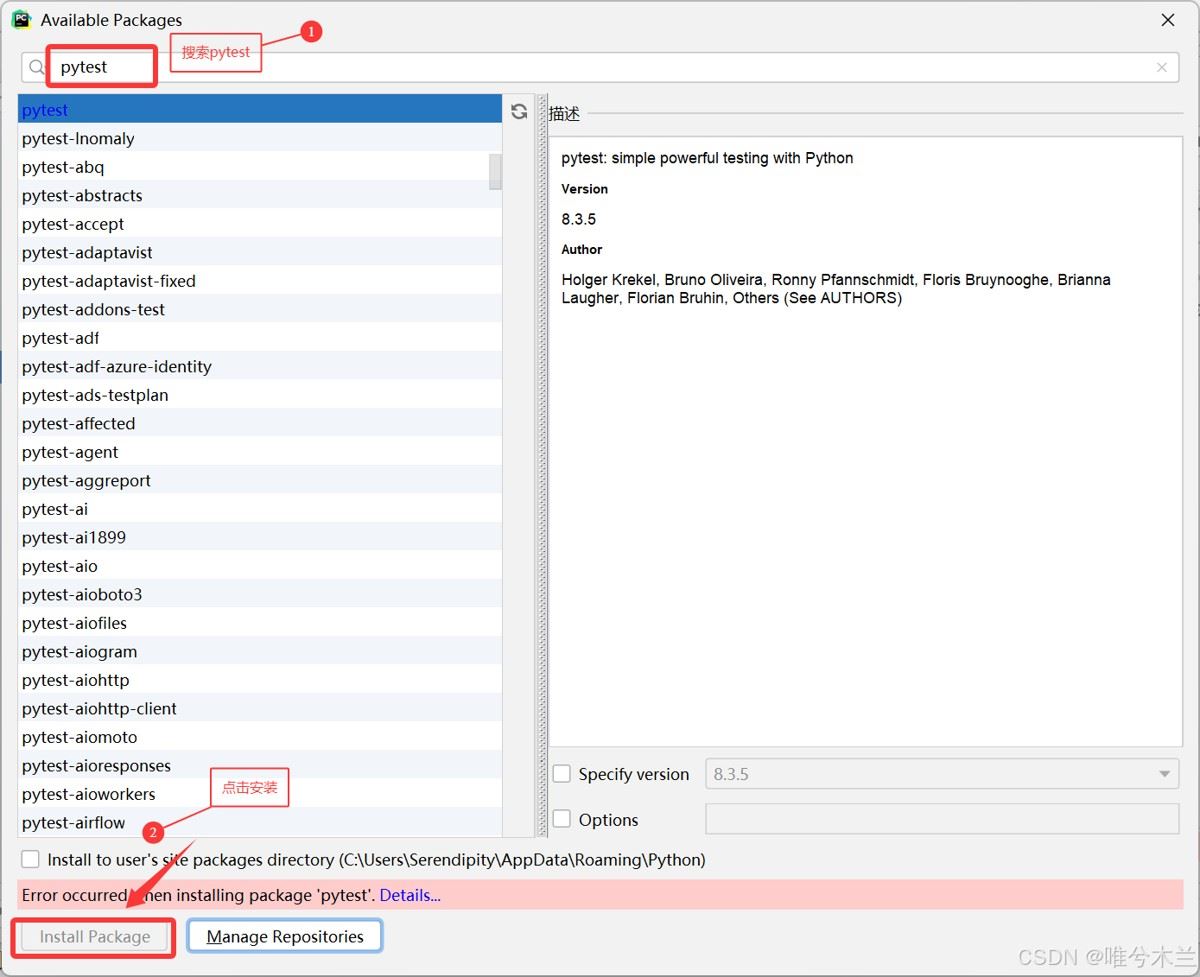
Task: Click the package list vertical scrollbar thumb
Action: tap(495, 171)
